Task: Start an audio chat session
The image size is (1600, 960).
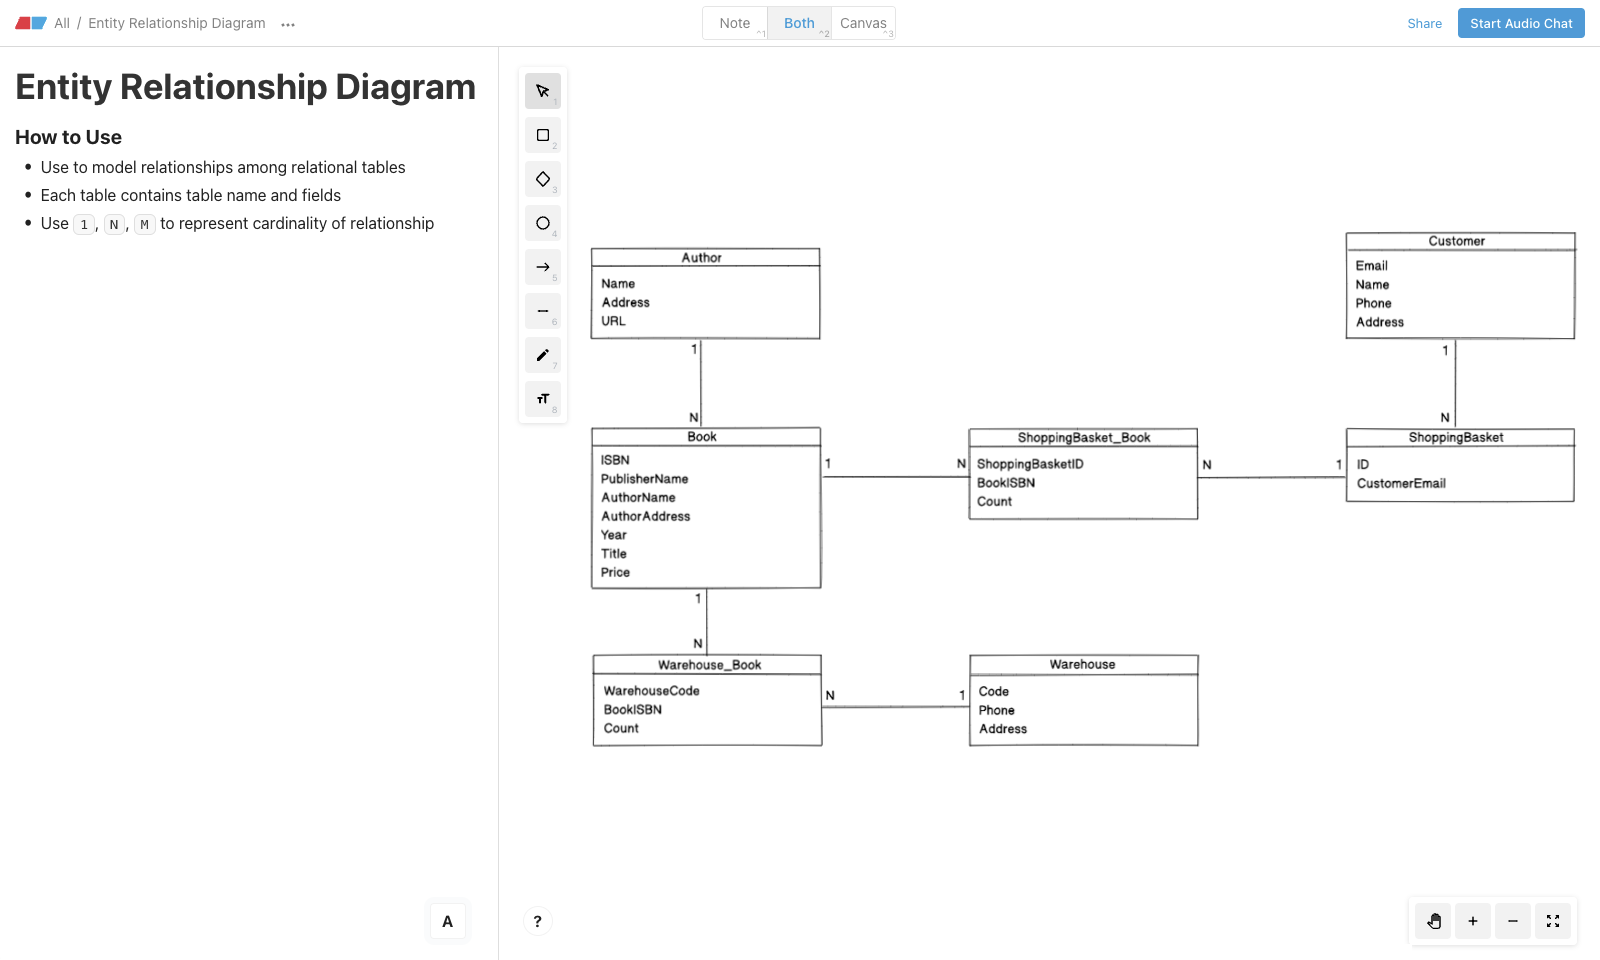Action: (x=1520, y=22)
